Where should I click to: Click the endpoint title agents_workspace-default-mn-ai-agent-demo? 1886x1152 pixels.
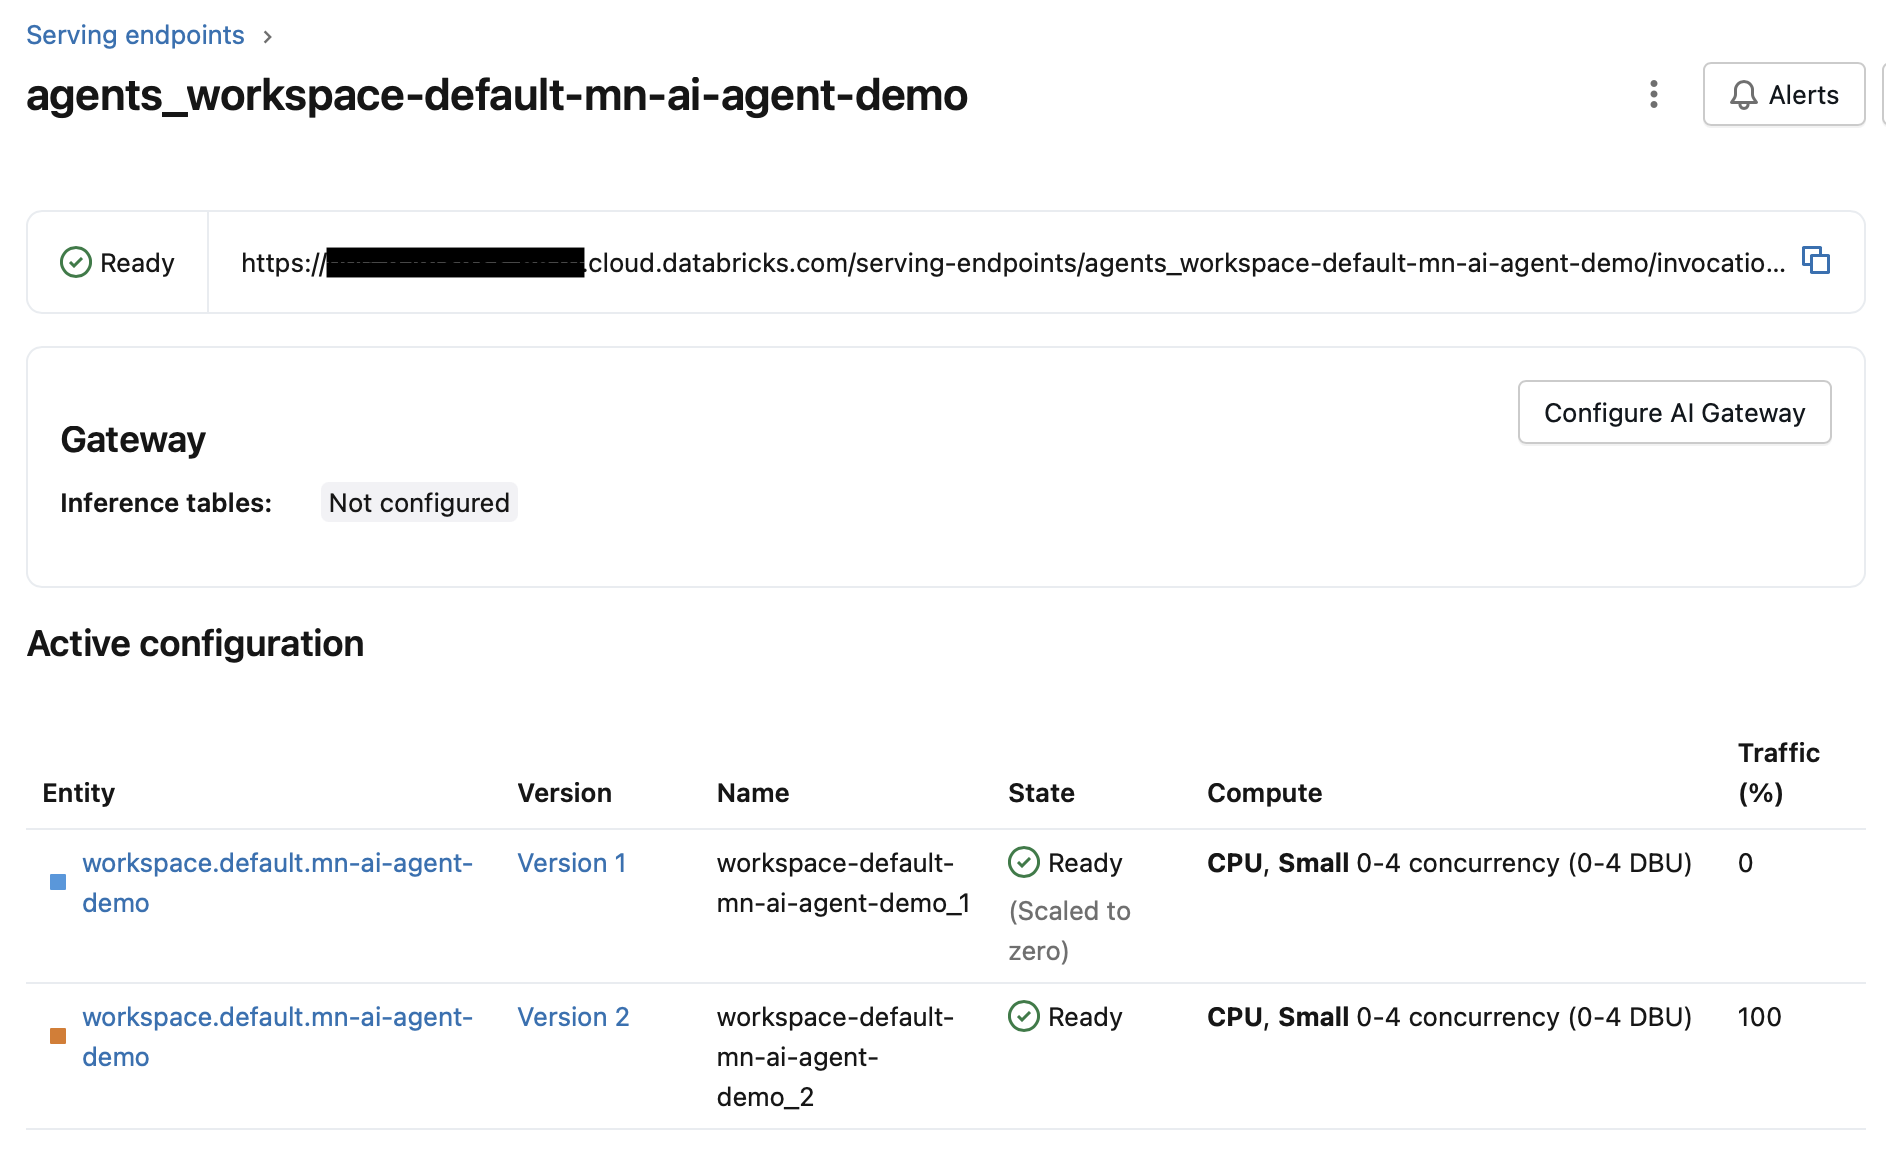pyautogui.click(x=497, y=95)
